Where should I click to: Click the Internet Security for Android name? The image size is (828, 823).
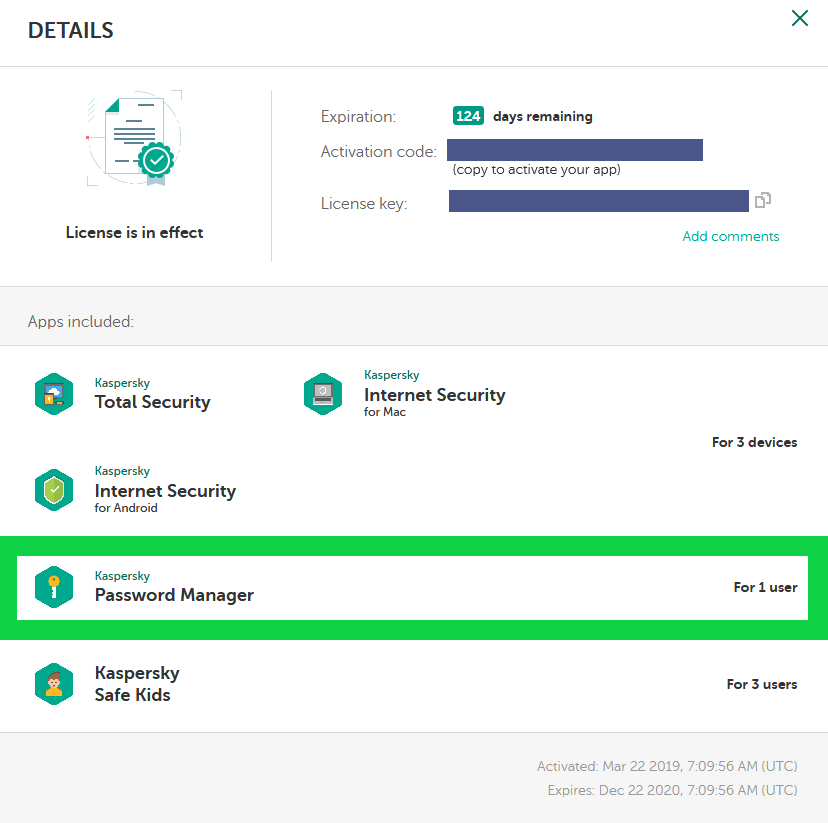(x=165, y=490)
